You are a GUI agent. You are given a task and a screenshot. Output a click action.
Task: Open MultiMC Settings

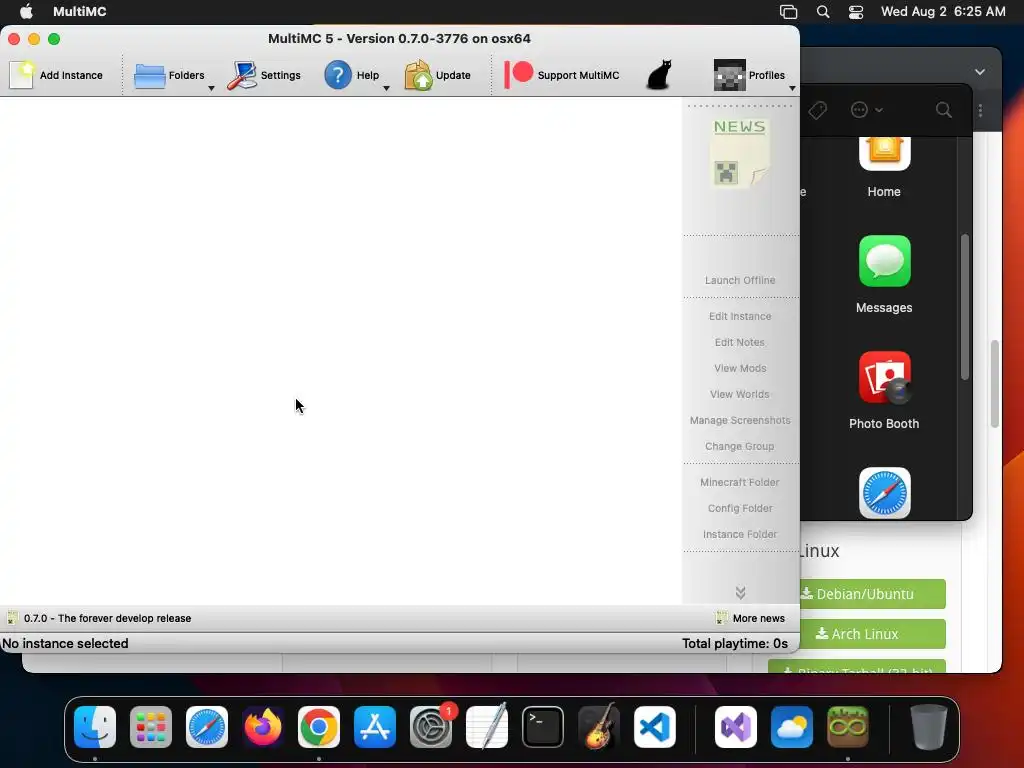[x=264, y=75]
